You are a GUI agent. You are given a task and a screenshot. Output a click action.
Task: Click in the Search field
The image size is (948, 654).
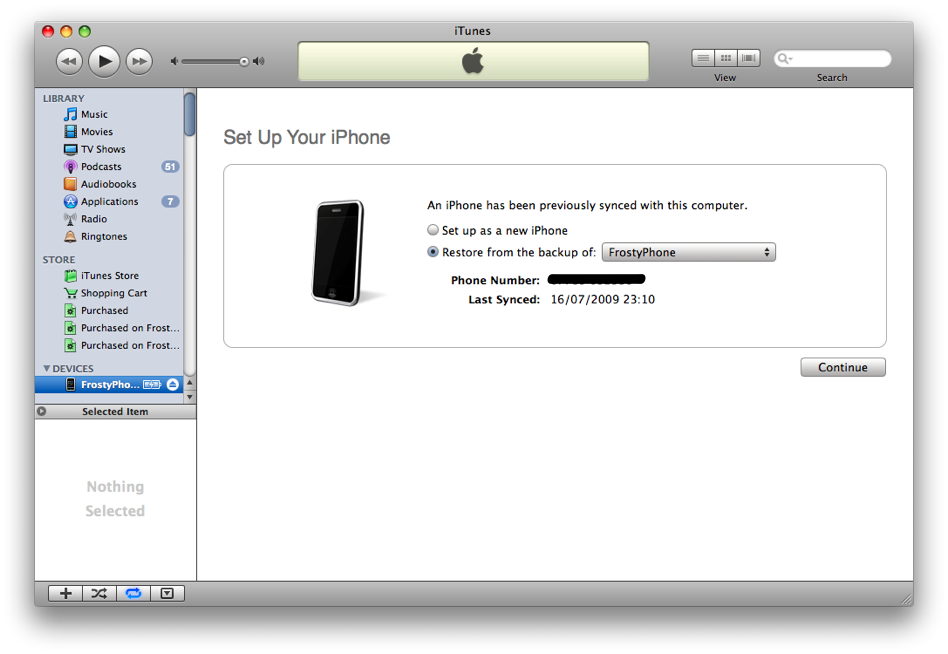point(838,59)
